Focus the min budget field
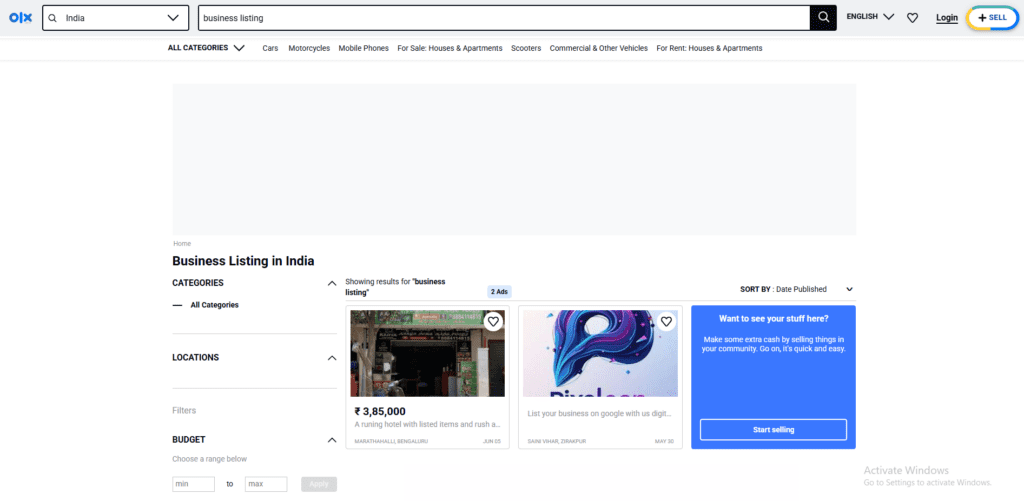The width and height of the screenshot is (1024, 501). coord(193,484)
